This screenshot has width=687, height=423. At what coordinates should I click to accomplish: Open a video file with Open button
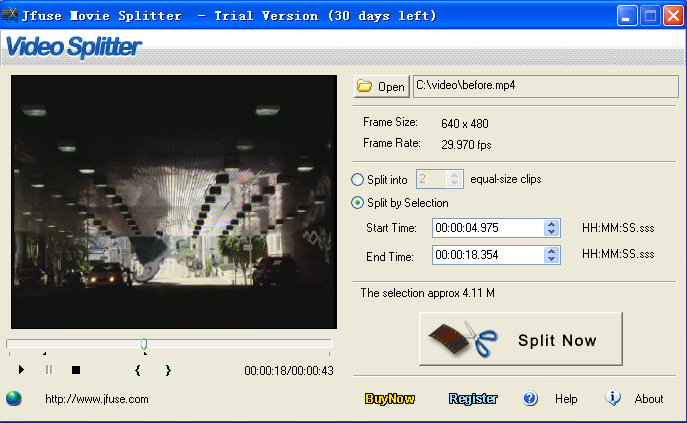click(381, 87)
